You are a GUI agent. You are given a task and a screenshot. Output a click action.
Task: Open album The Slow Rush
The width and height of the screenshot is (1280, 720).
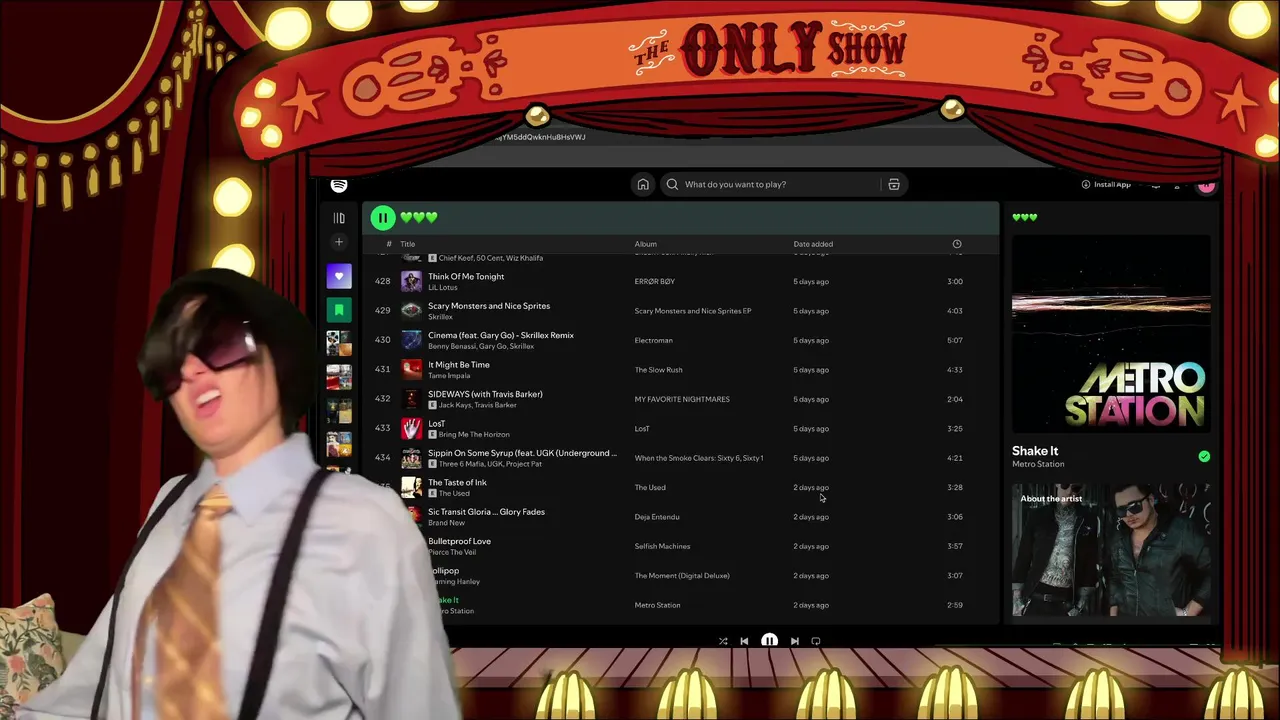click(658, 370)
